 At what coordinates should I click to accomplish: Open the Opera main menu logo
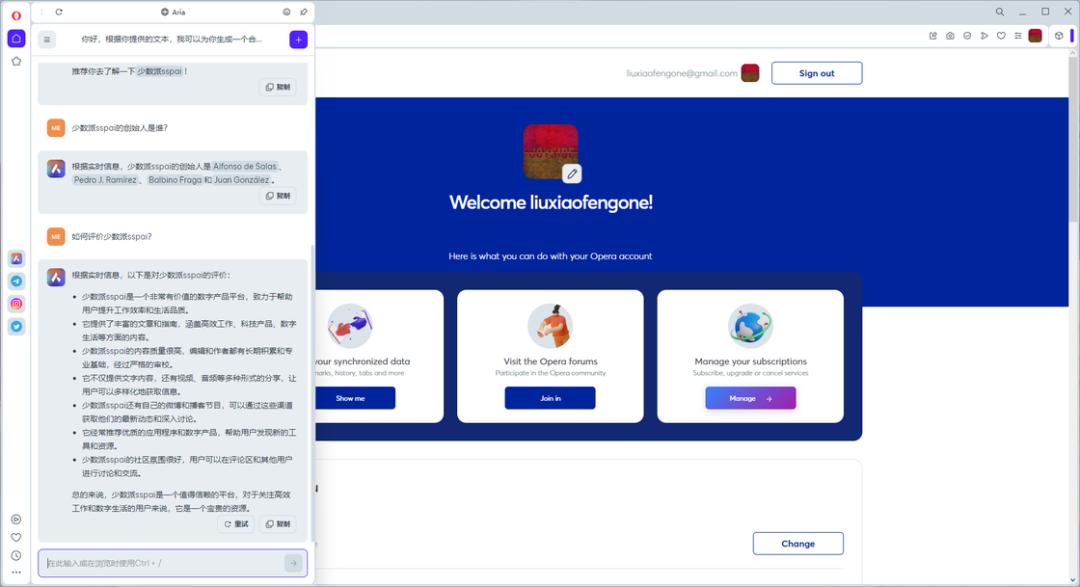pos(17,15)
